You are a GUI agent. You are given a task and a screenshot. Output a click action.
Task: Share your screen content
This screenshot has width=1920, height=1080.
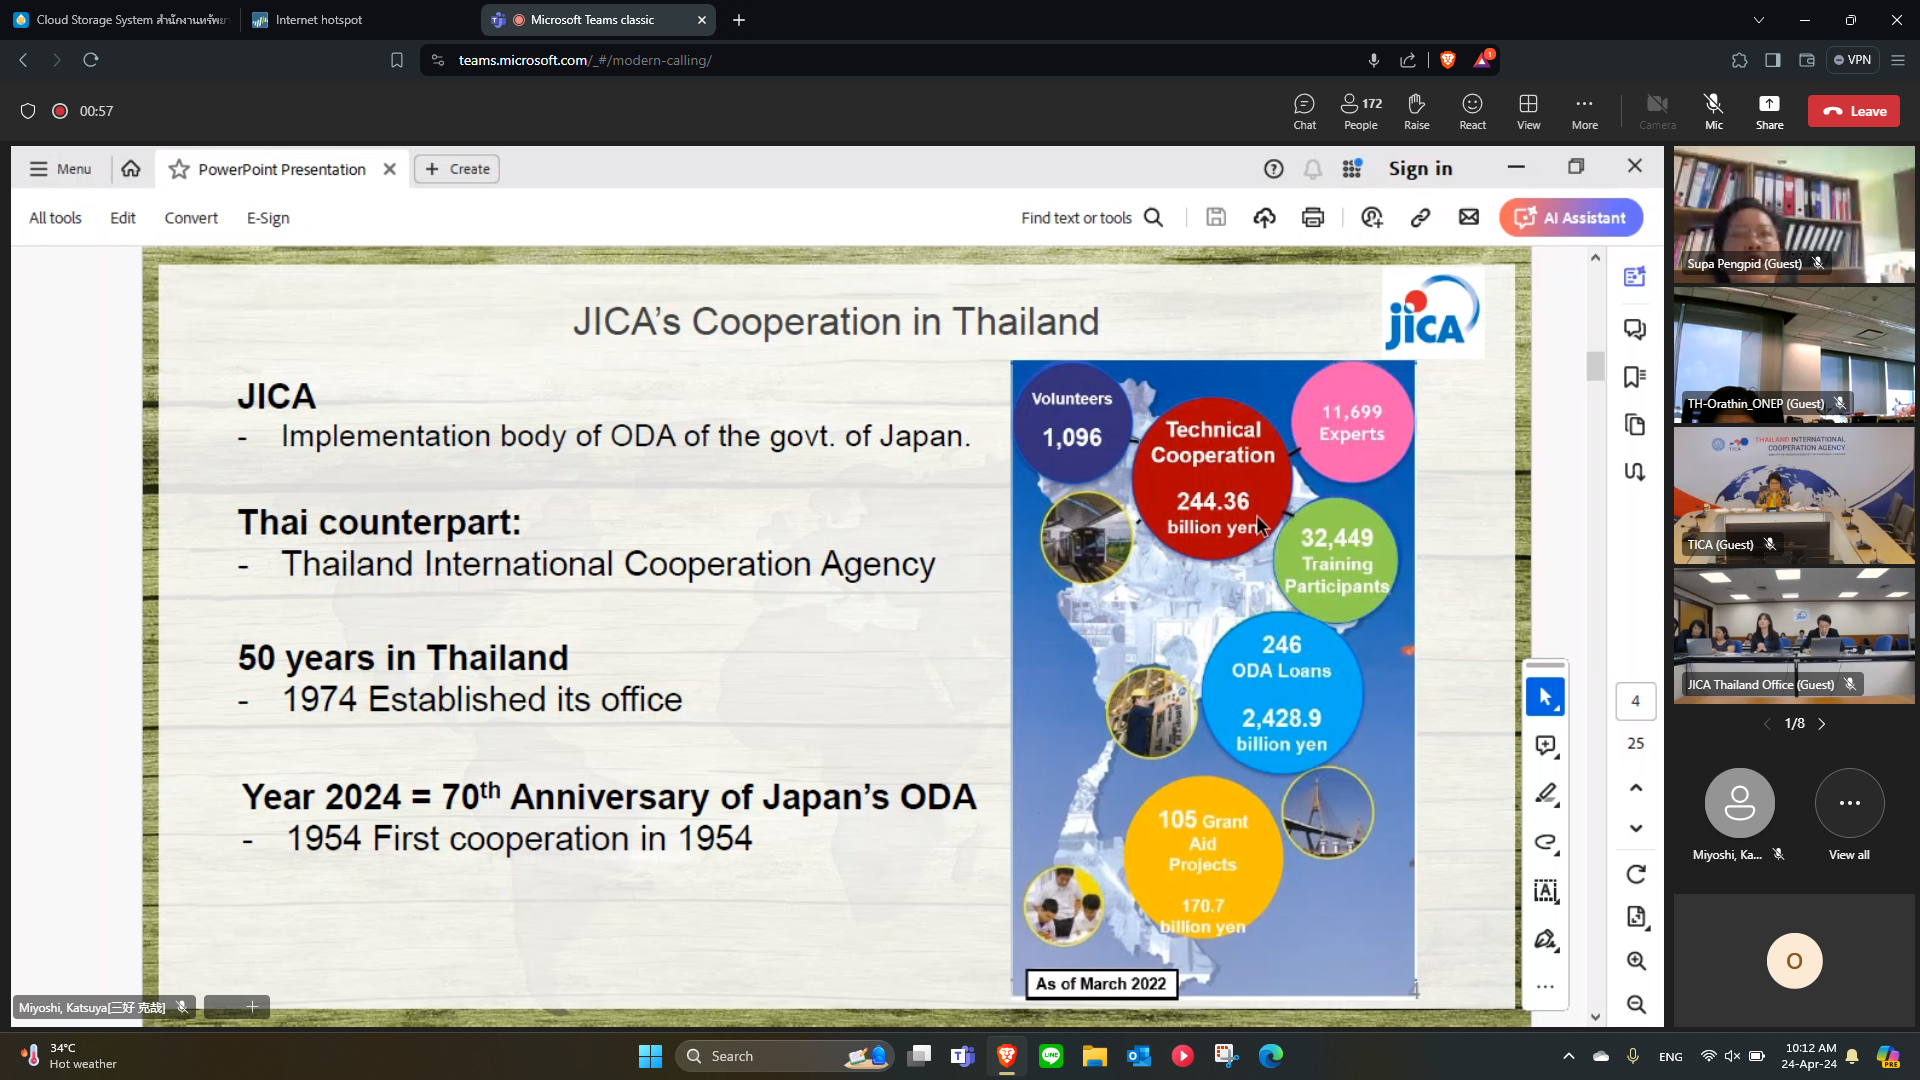pyautogui.click(x=1769, y=111)
